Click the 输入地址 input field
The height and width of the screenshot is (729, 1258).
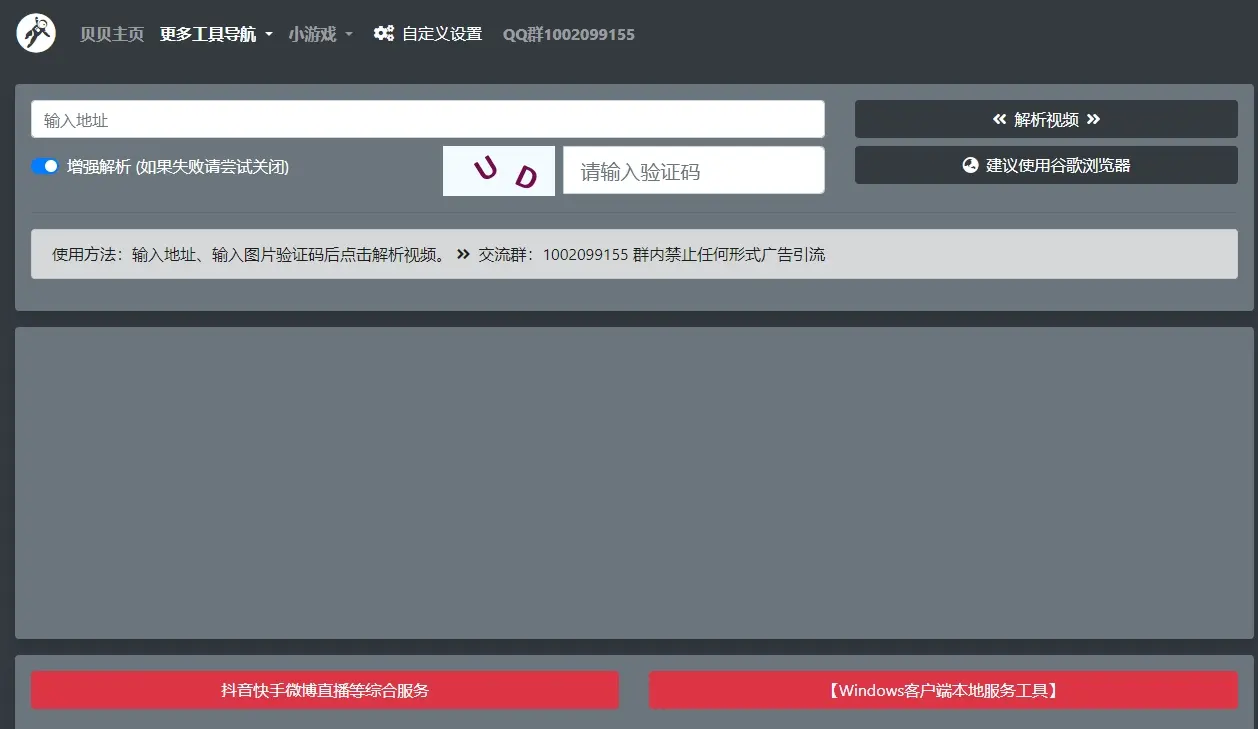pyautogui.click(x=427, y=118)
